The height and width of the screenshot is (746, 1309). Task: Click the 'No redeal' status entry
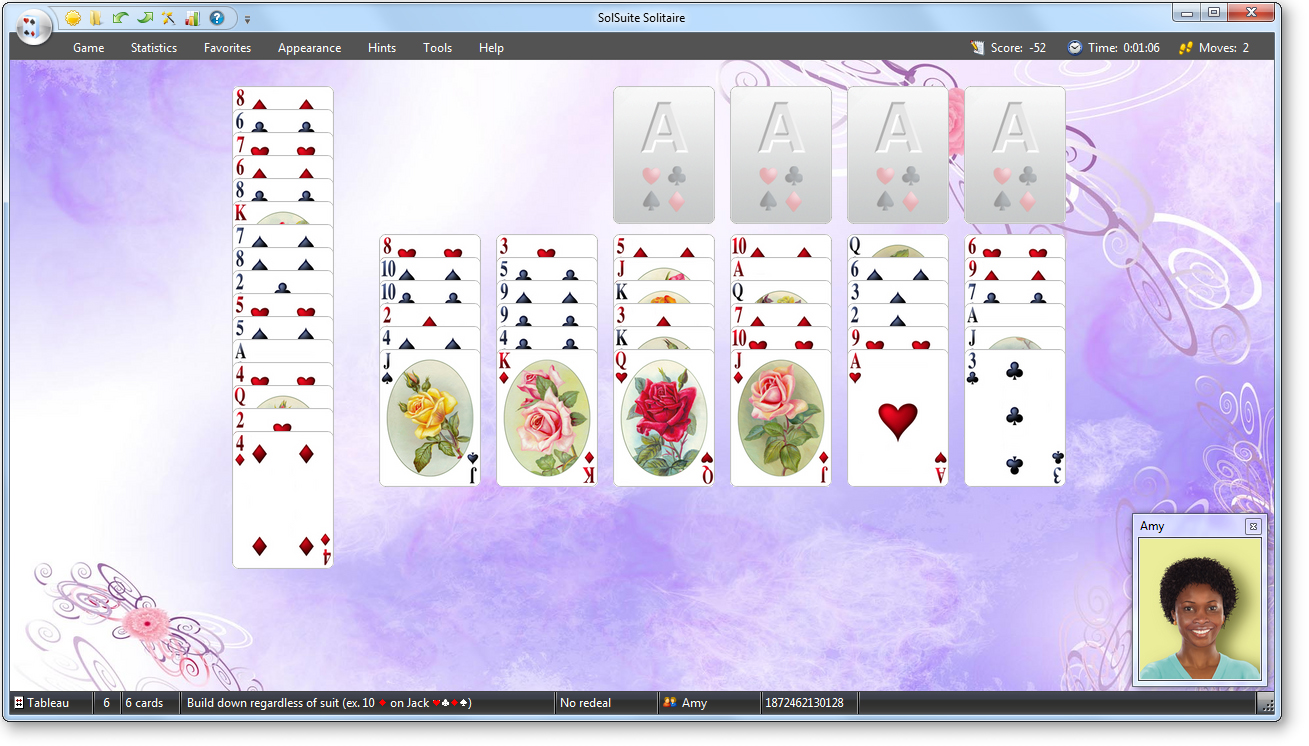(x=585, y=703)
